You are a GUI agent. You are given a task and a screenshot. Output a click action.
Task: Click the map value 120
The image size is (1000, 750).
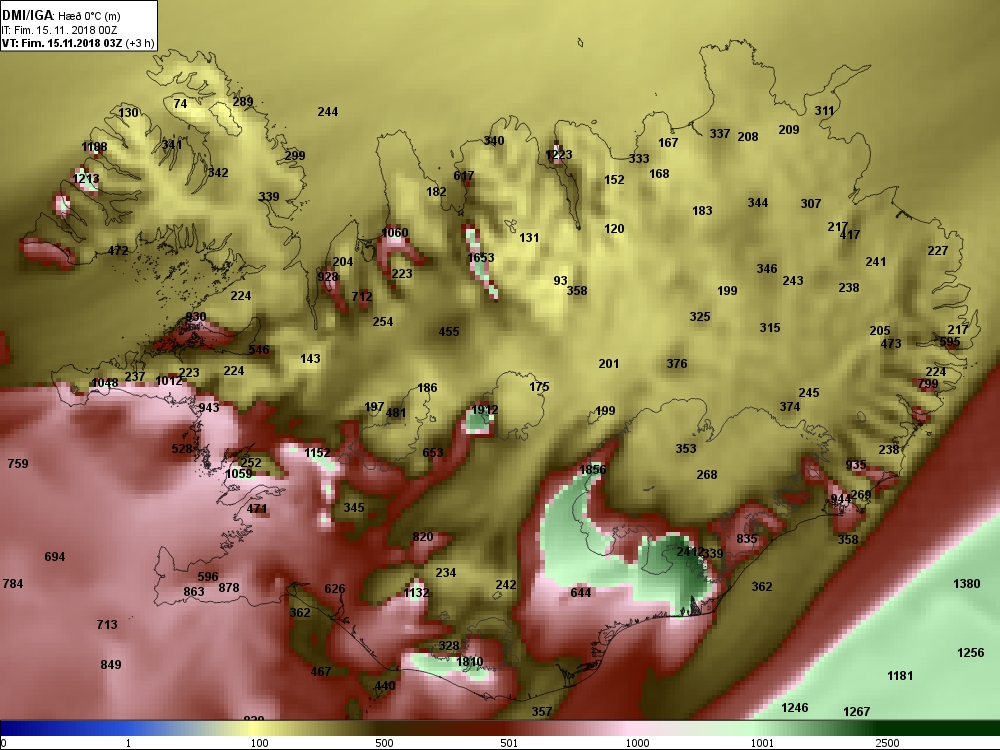[614, 229]
